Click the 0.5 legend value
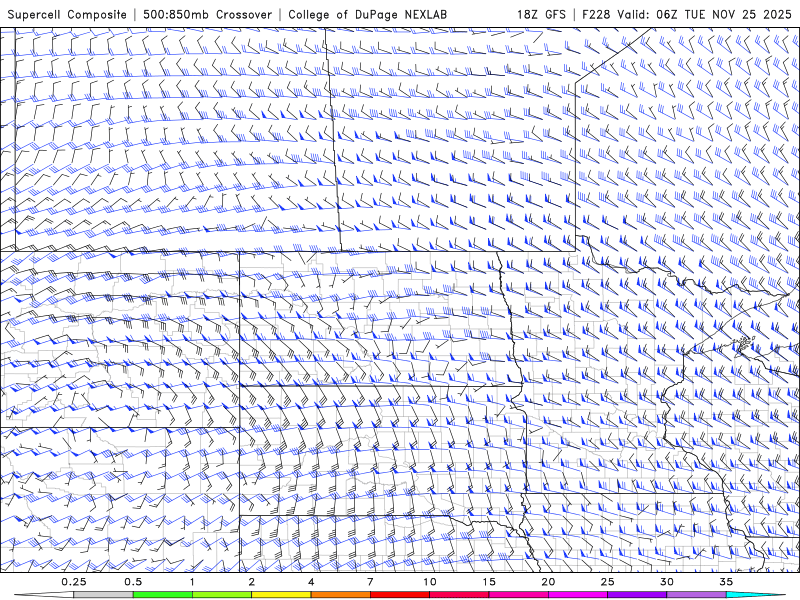This screenshot has width=800, height=600. pyautogui.click(x=133, y=582)
